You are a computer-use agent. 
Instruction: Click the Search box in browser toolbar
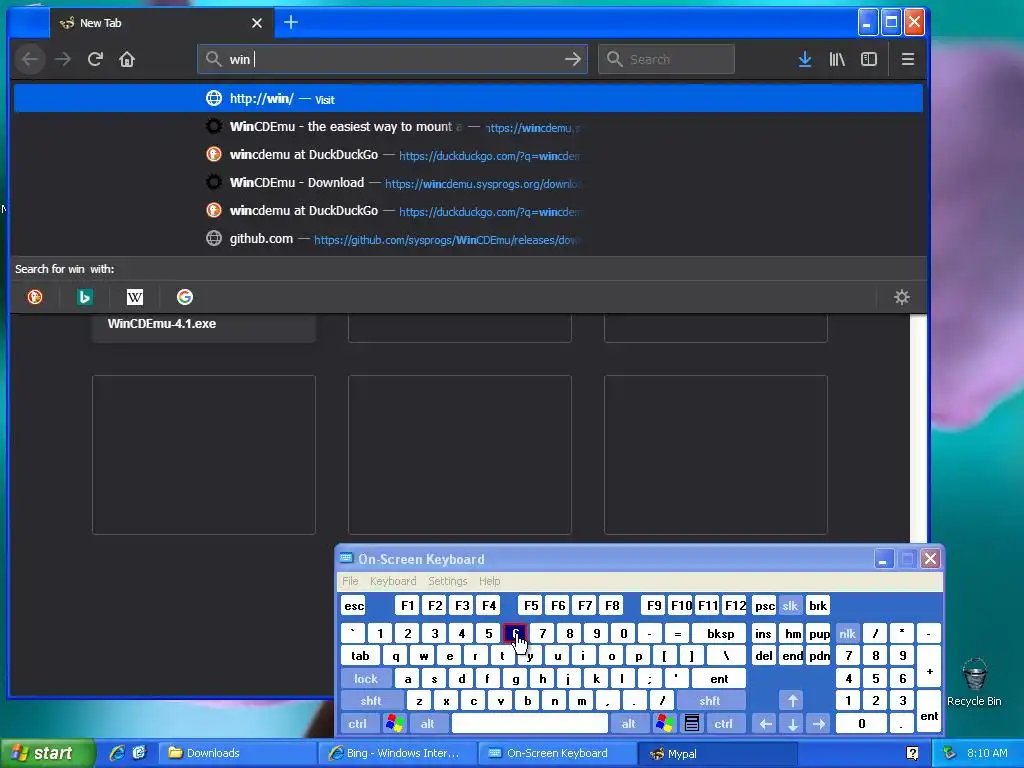(666, 59)
